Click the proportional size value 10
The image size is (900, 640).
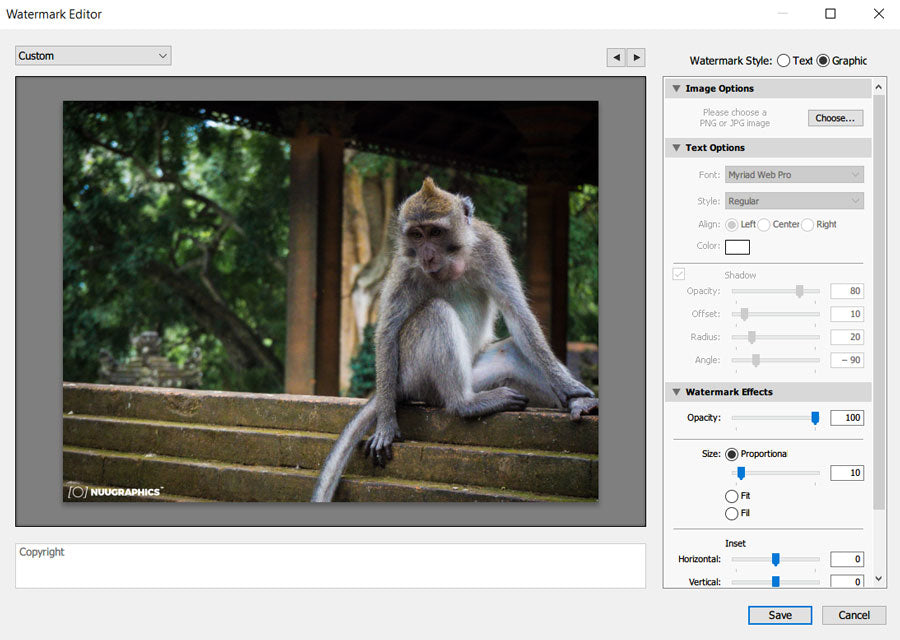click(847, 473)
